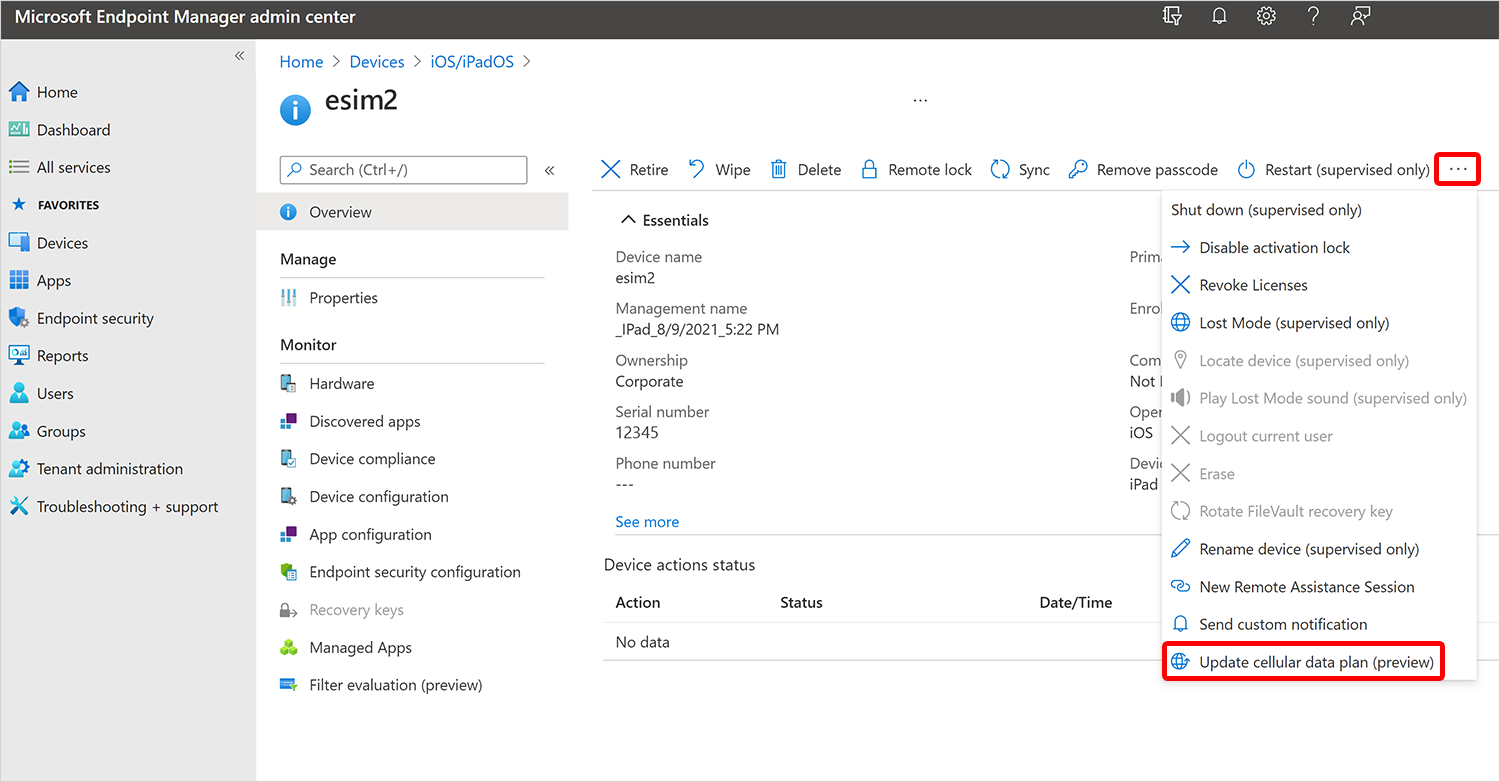Focus the Search (Ctrl+/) field
1500x782 pixels.
(x=403, y=170)
